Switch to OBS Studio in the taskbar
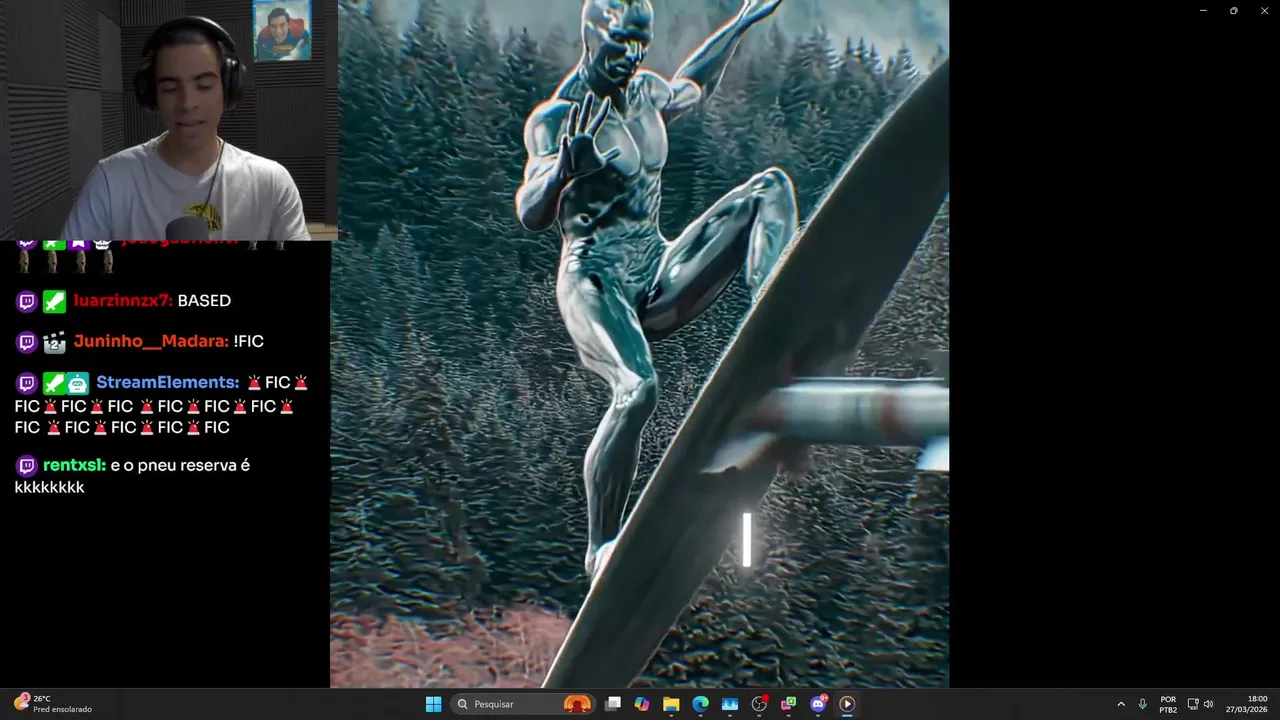 (759, 704)
